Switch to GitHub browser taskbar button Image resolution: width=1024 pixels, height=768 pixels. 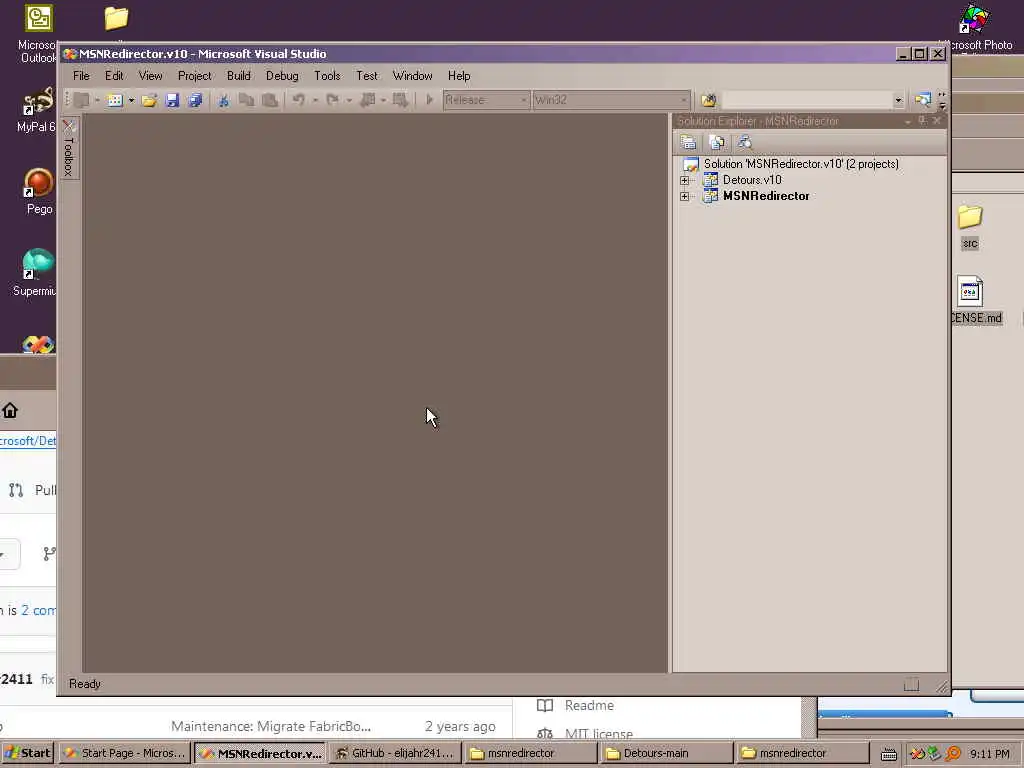[x=394, y=753]
